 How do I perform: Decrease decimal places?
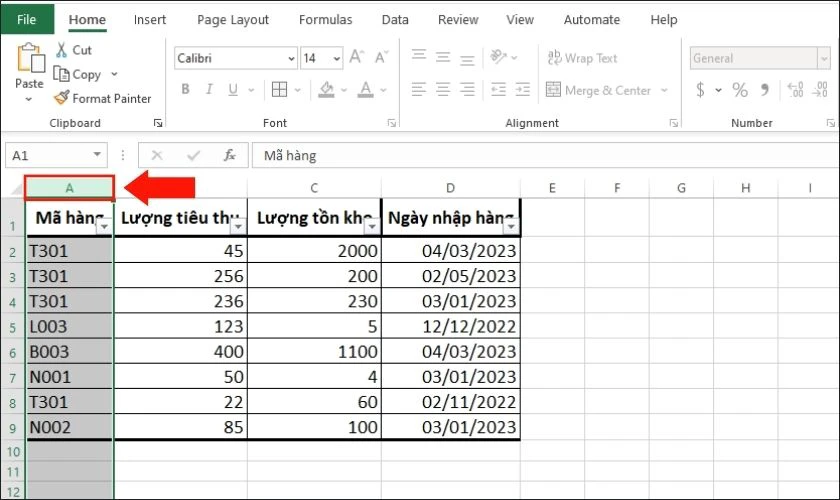[820, 89]
